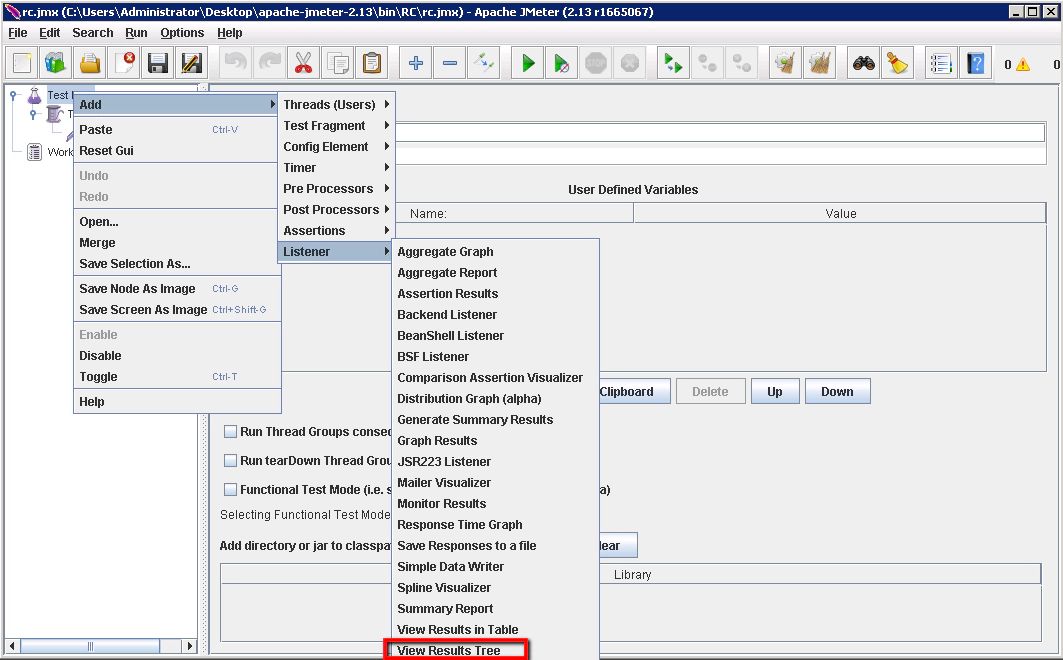Enable Run Thread Groups consecutively
1063x660 pixels.
[x=230, y=432]
